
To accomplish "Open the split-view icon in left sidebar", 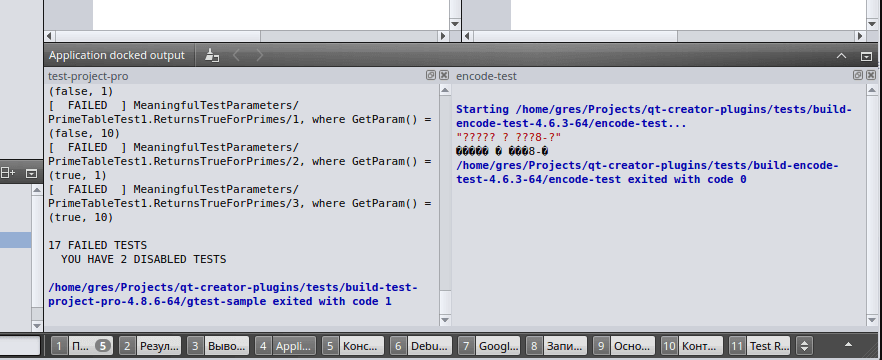I will tap(8, 173).
